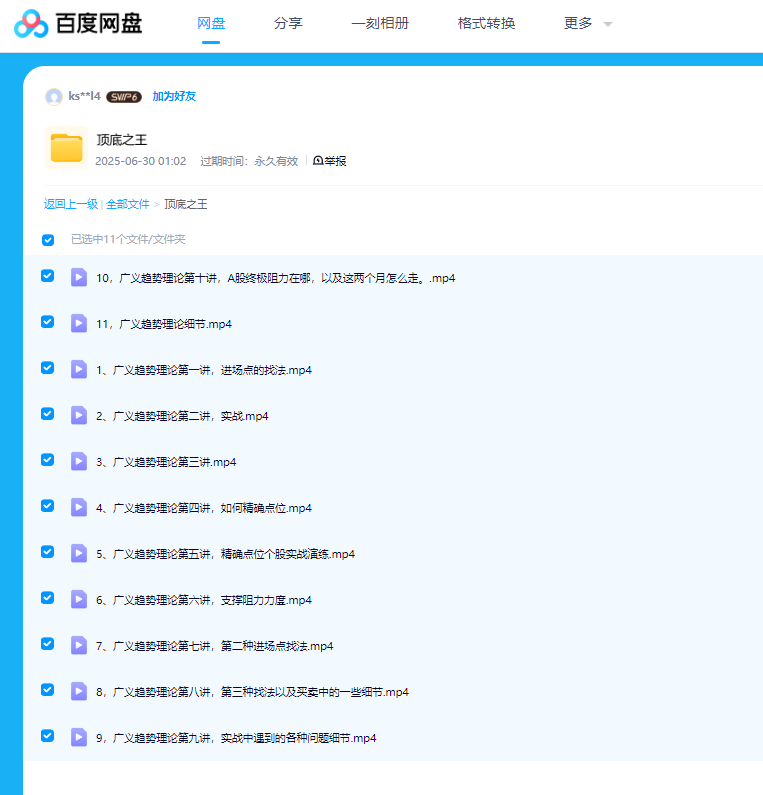Click video icon of 第九讲 file

coord(79,737)
